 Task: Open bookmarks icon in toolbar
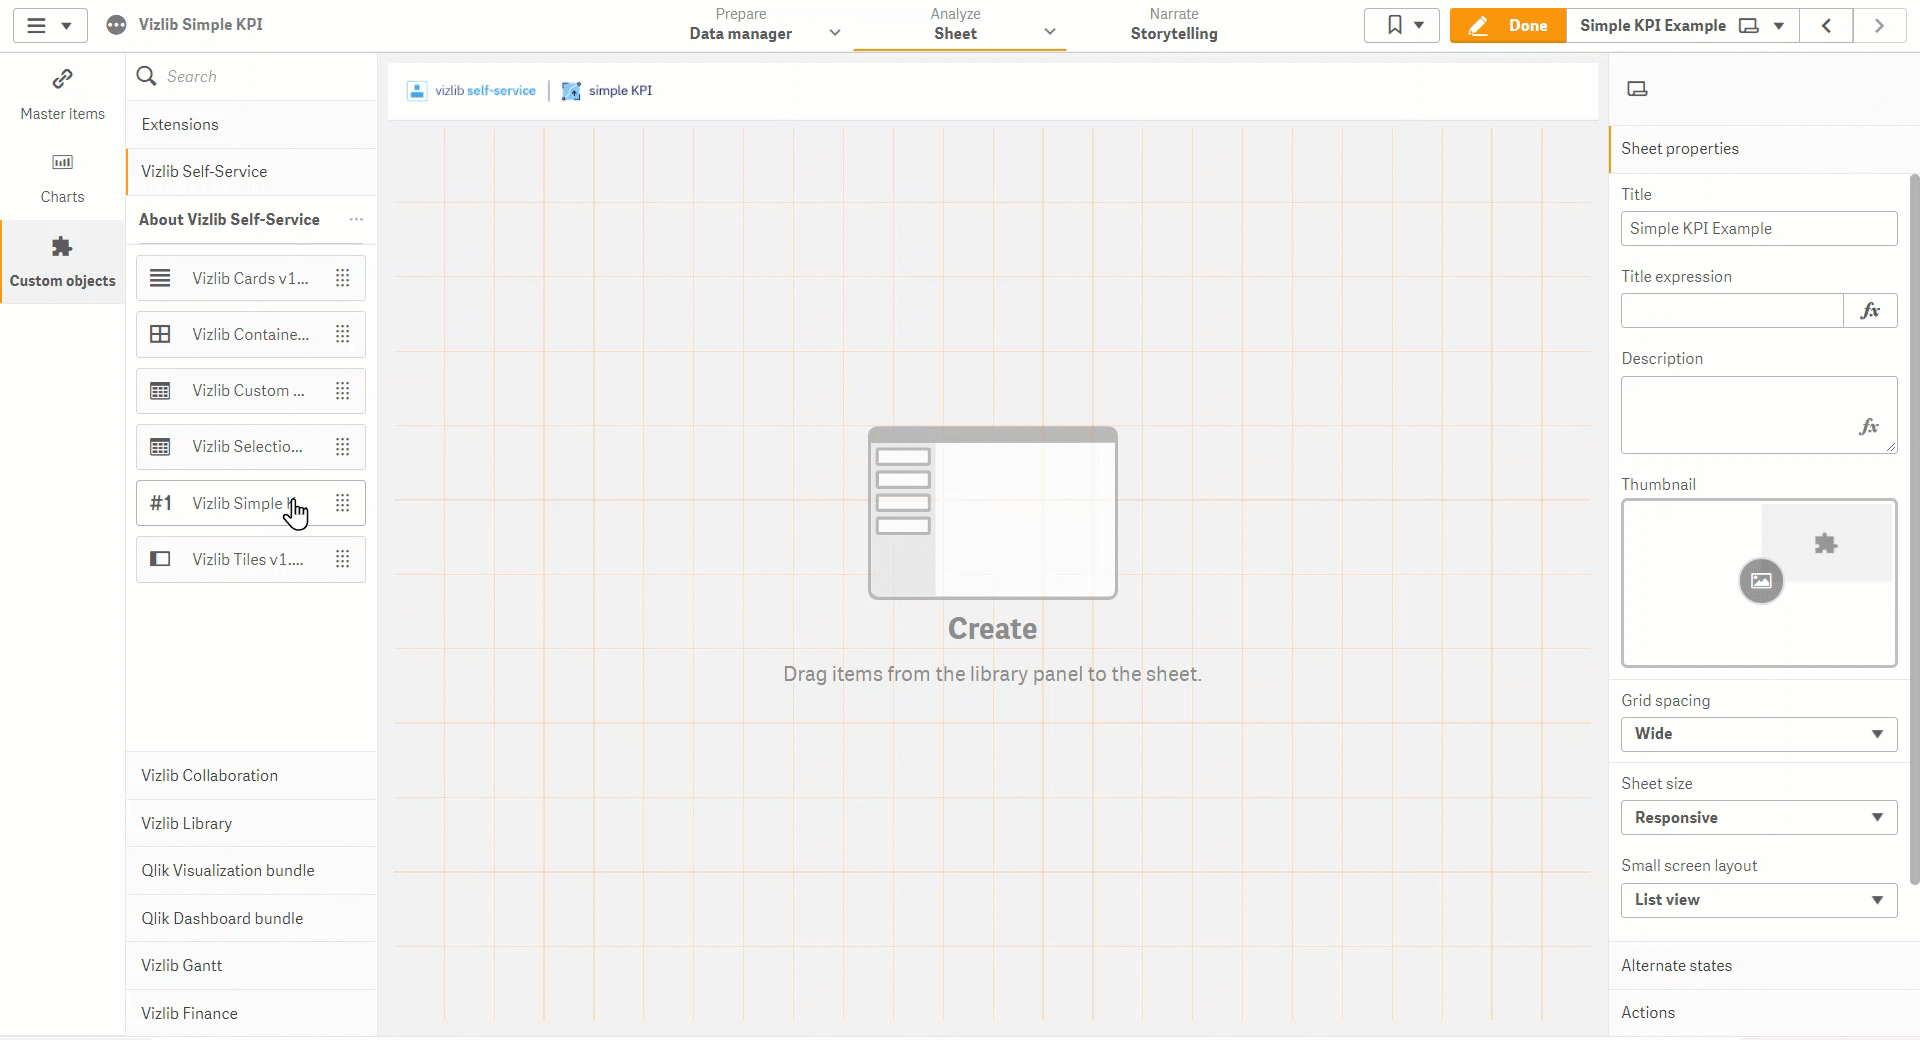click(1402, 26)
